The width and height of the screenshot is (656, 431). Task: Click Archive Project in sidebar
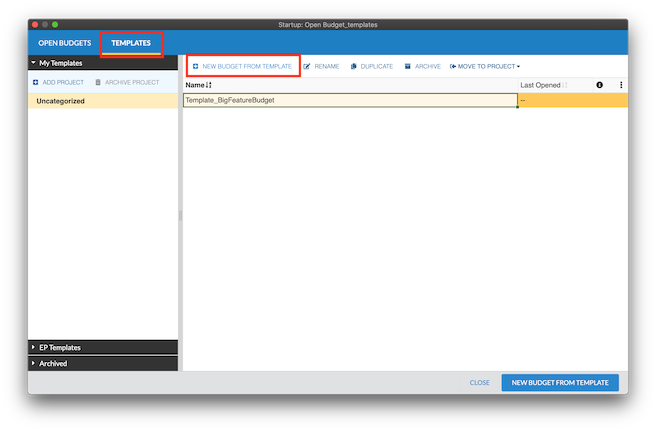coord(127,82)
